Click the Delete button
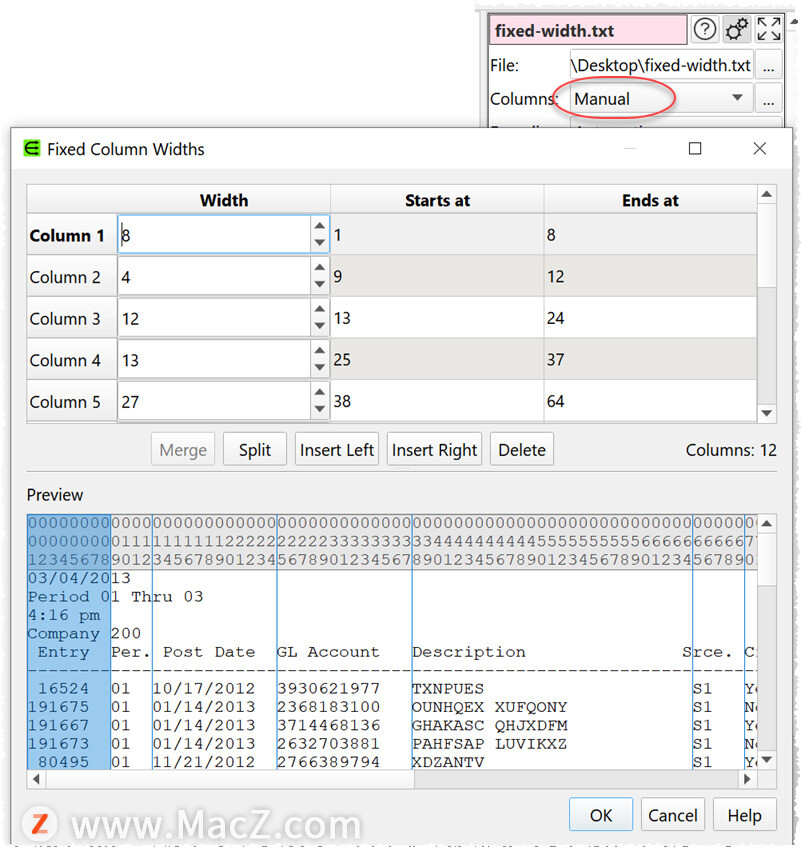 [522, 449]
